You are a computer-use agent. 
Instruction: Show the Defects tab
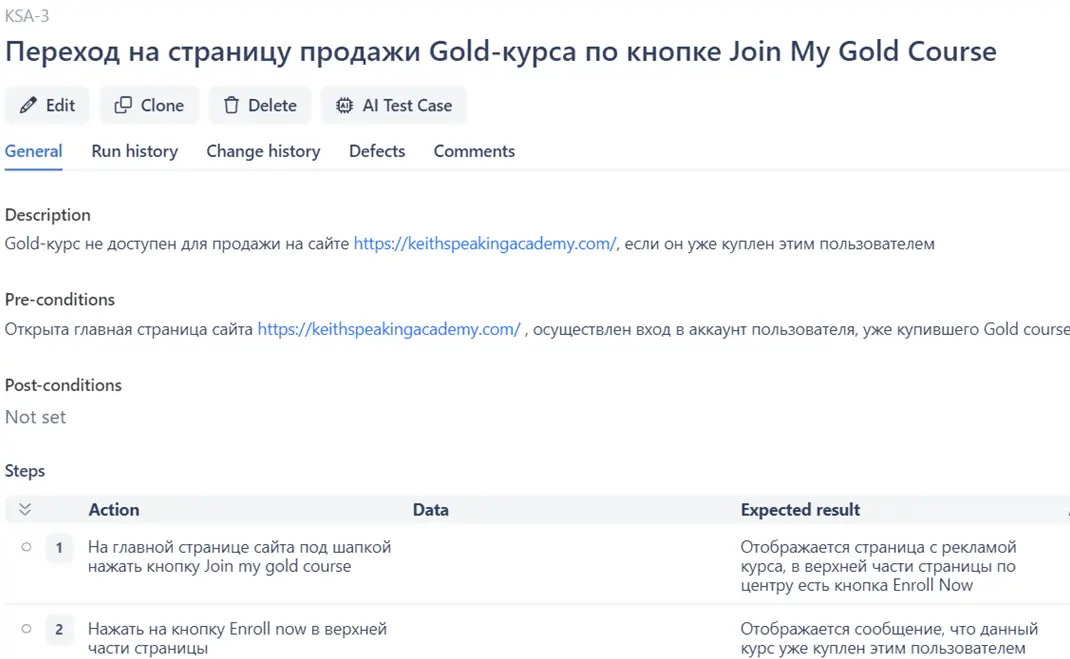click(377, 151)
